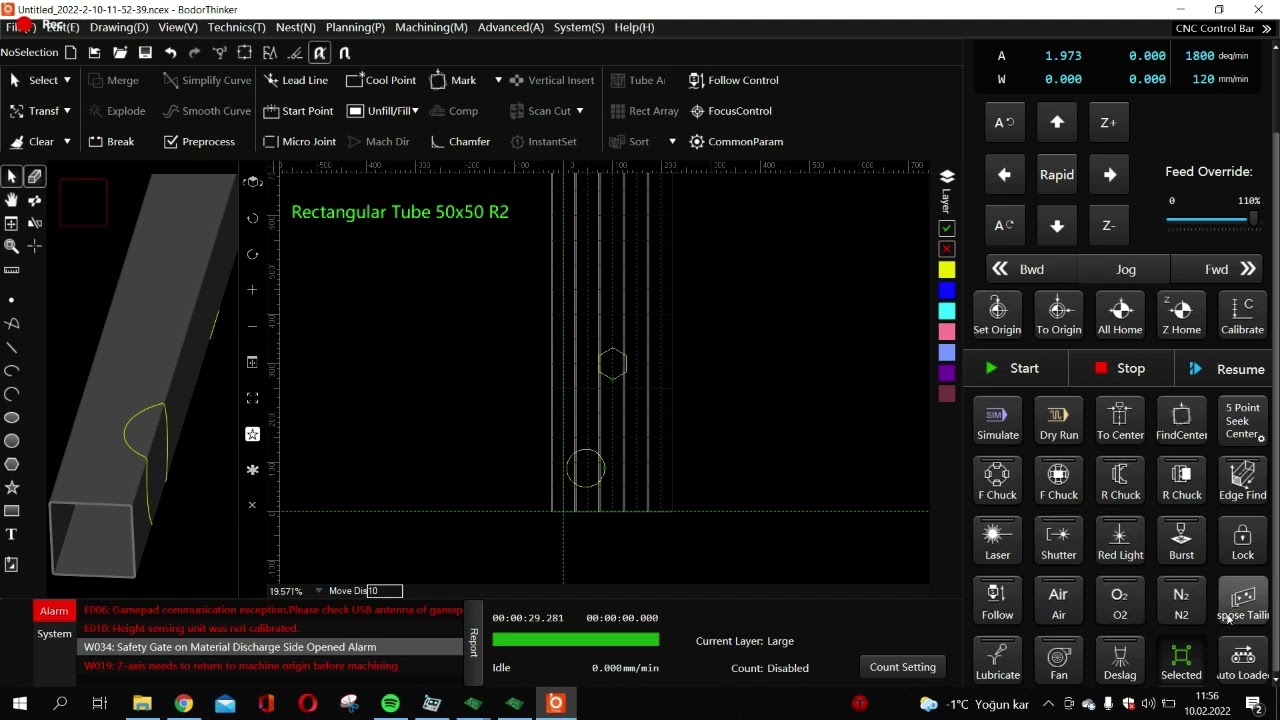Expand the Unfill/Fill dropdown
This screenshot has height=720, width=1280.
click(x=415, y=111)
